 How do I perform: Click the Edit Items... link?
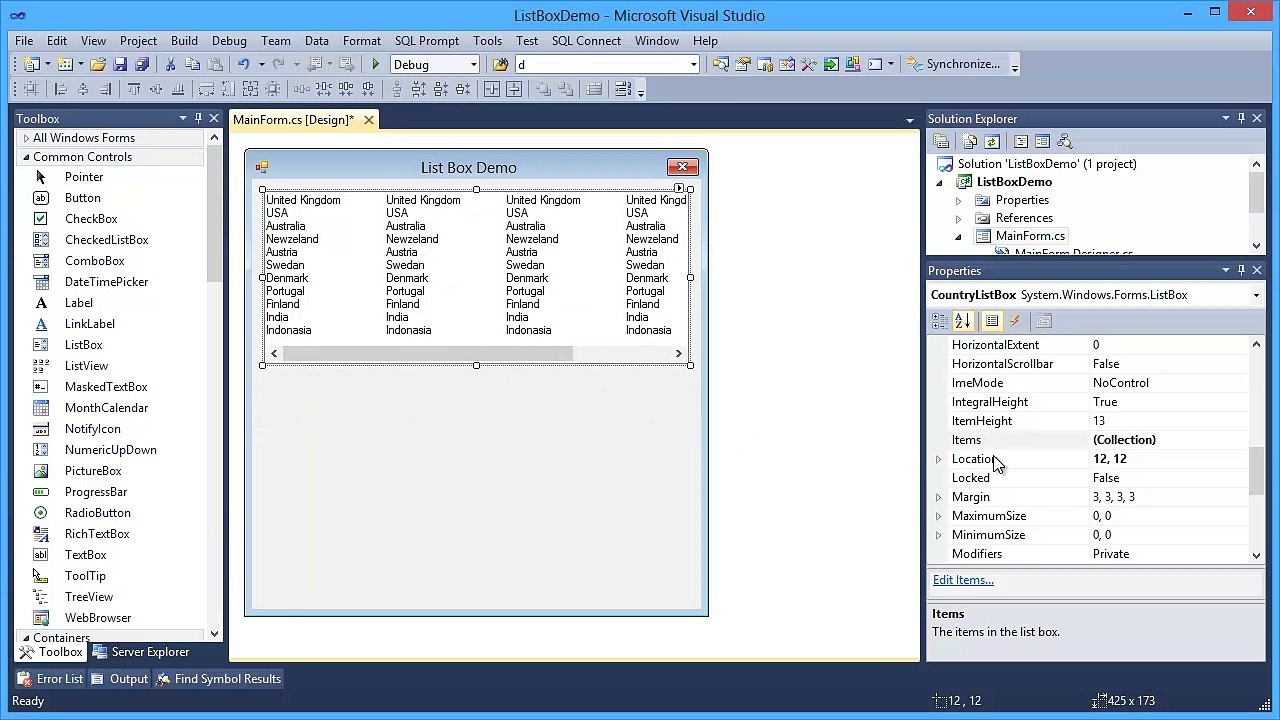coord(963,580)
